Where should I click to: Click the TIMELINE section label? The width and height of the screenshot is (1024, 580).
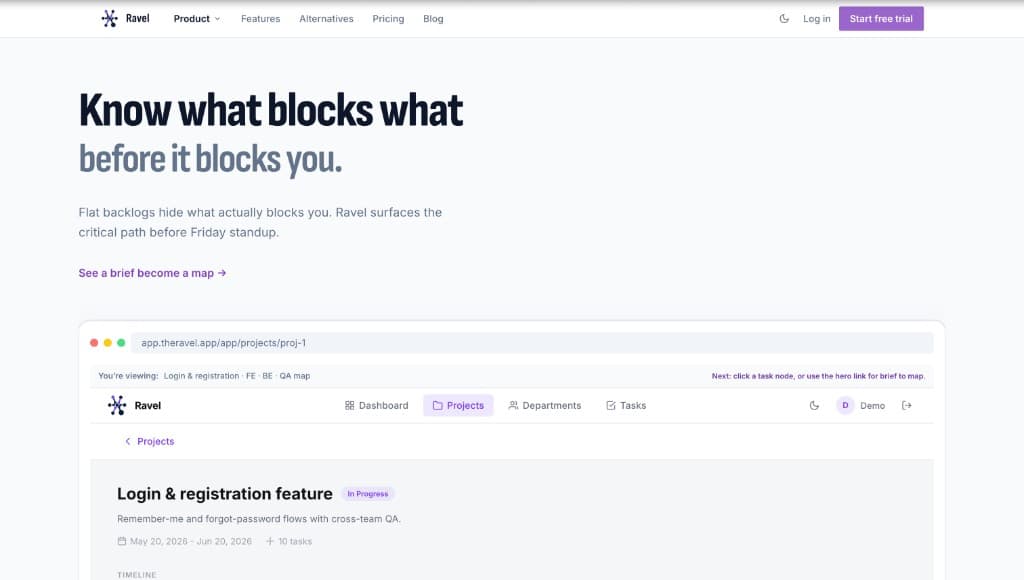(137, 575)
